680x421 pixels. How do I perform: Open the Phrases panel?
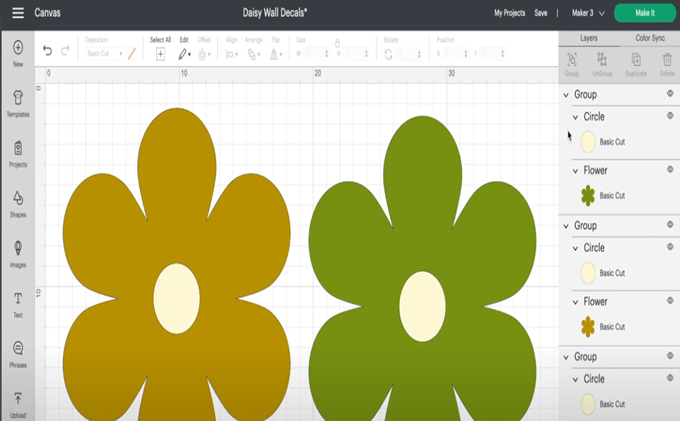18,354
